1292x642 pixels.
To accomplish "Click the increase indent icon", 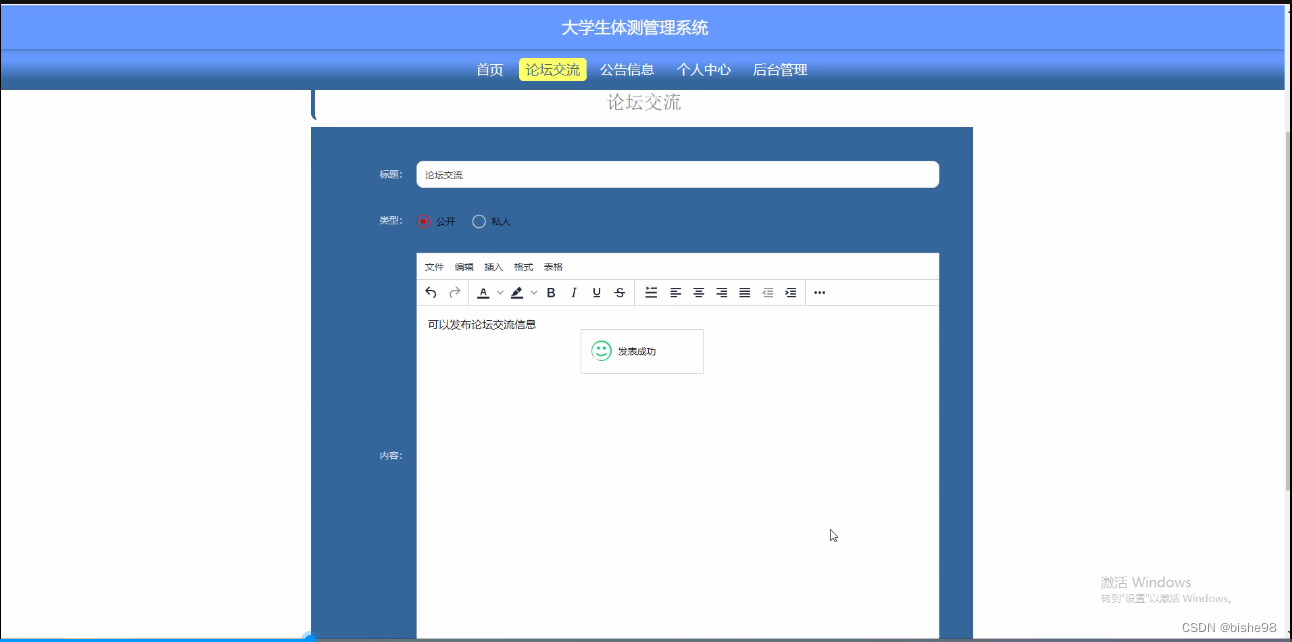I will 790,292.
